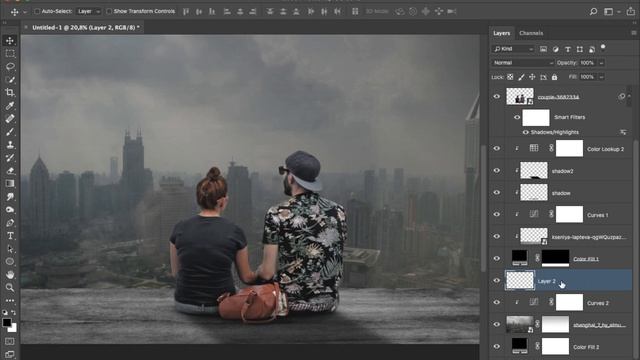640x360 pixels.
Task: Select the Layers tab
Action: 501,33
